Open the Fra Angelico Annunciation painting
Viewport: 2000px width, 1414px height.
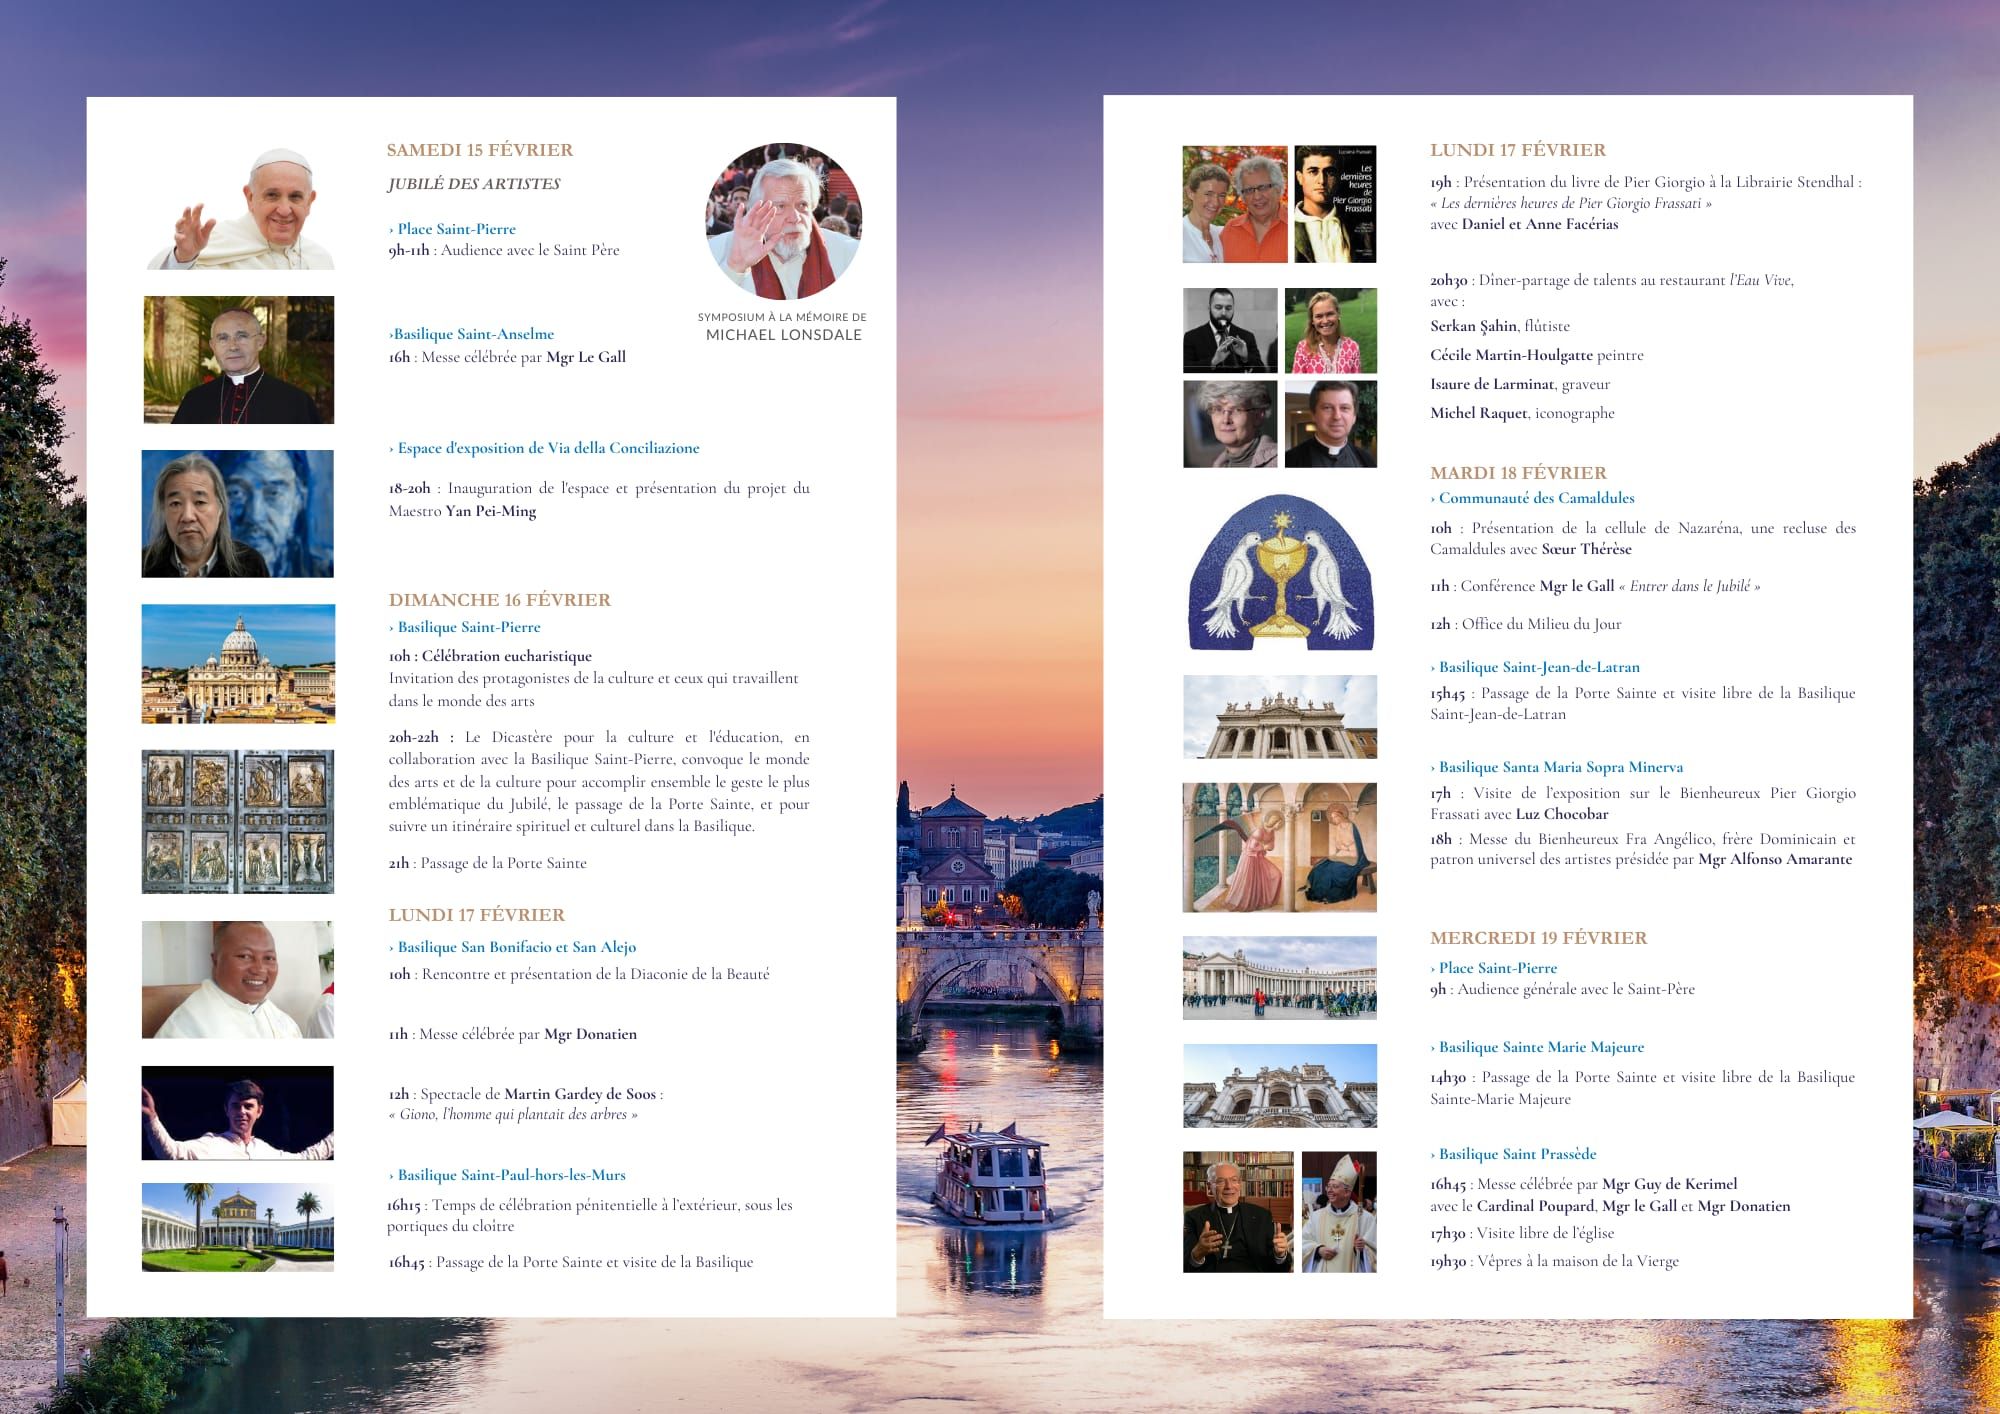1280,847
